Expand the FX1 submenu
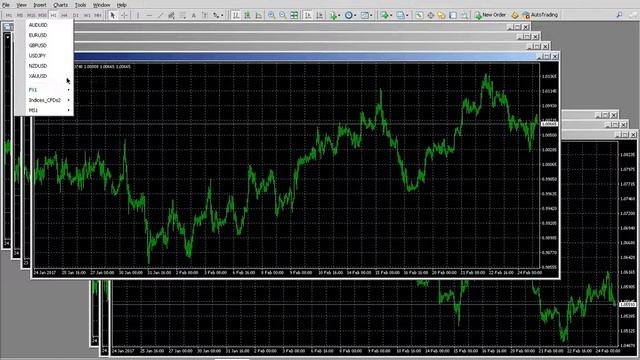This screenshot has height=360, width=640. 49,90
